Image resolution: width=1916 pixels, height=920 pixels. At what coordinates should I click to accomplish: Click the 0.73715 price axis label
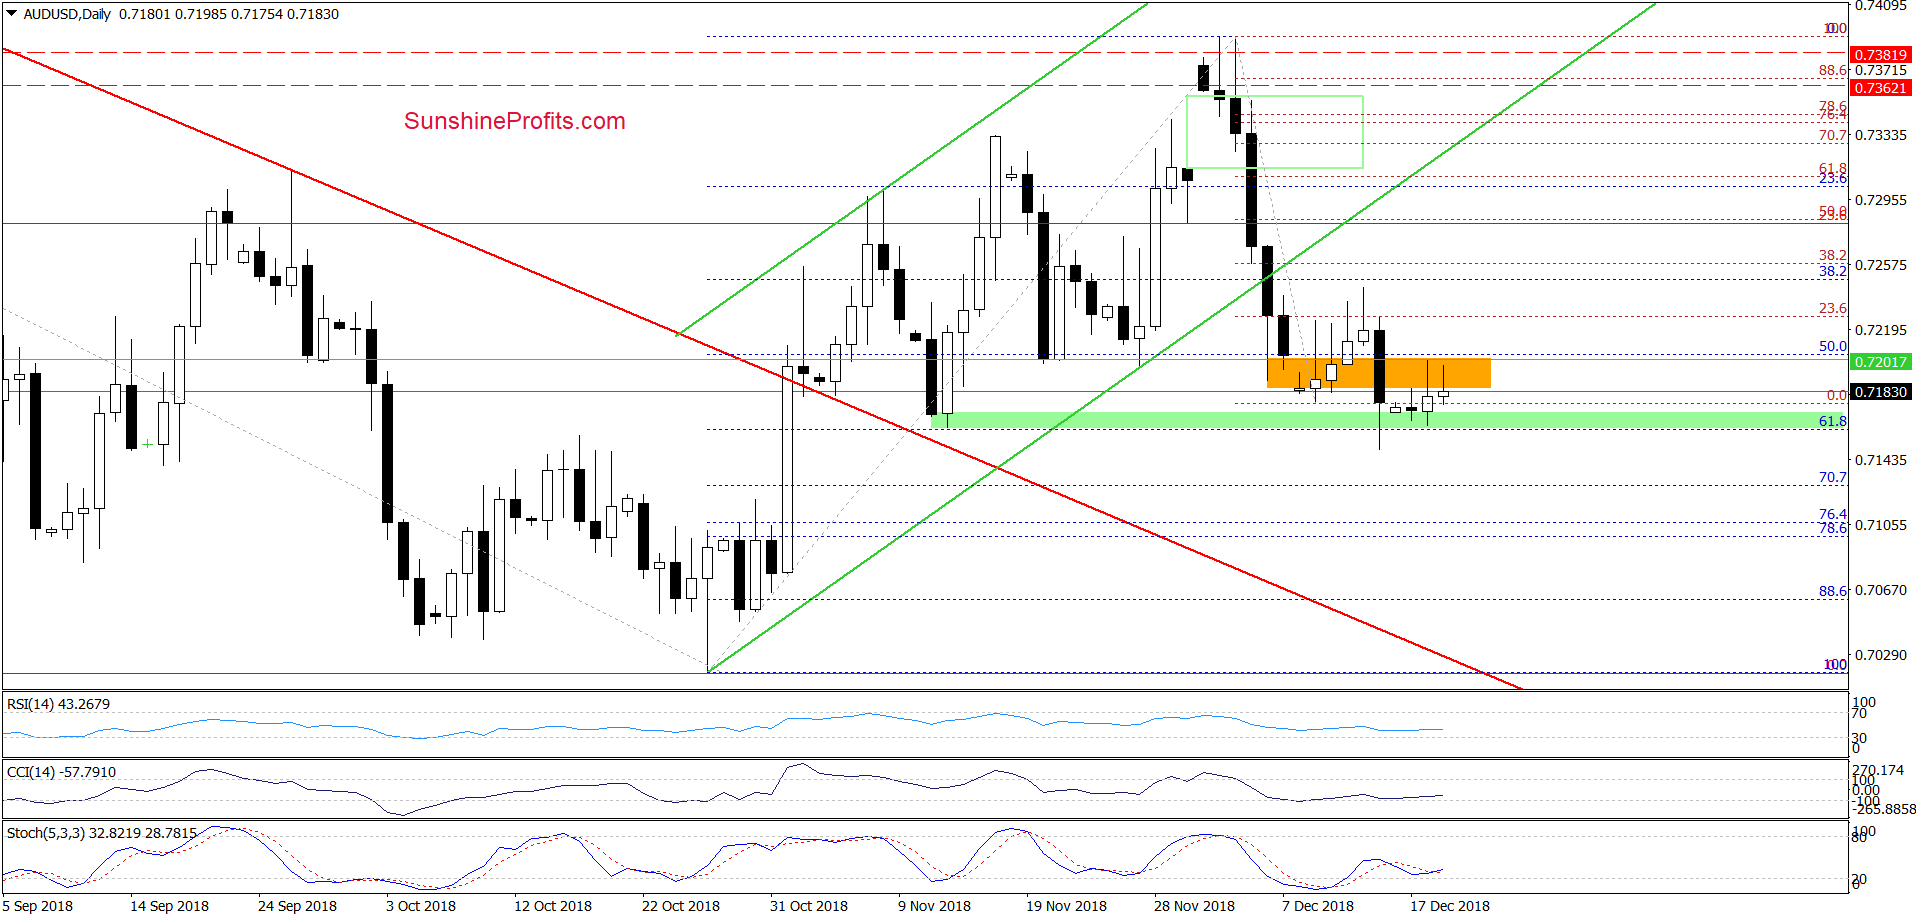(x=1881, y=70)
